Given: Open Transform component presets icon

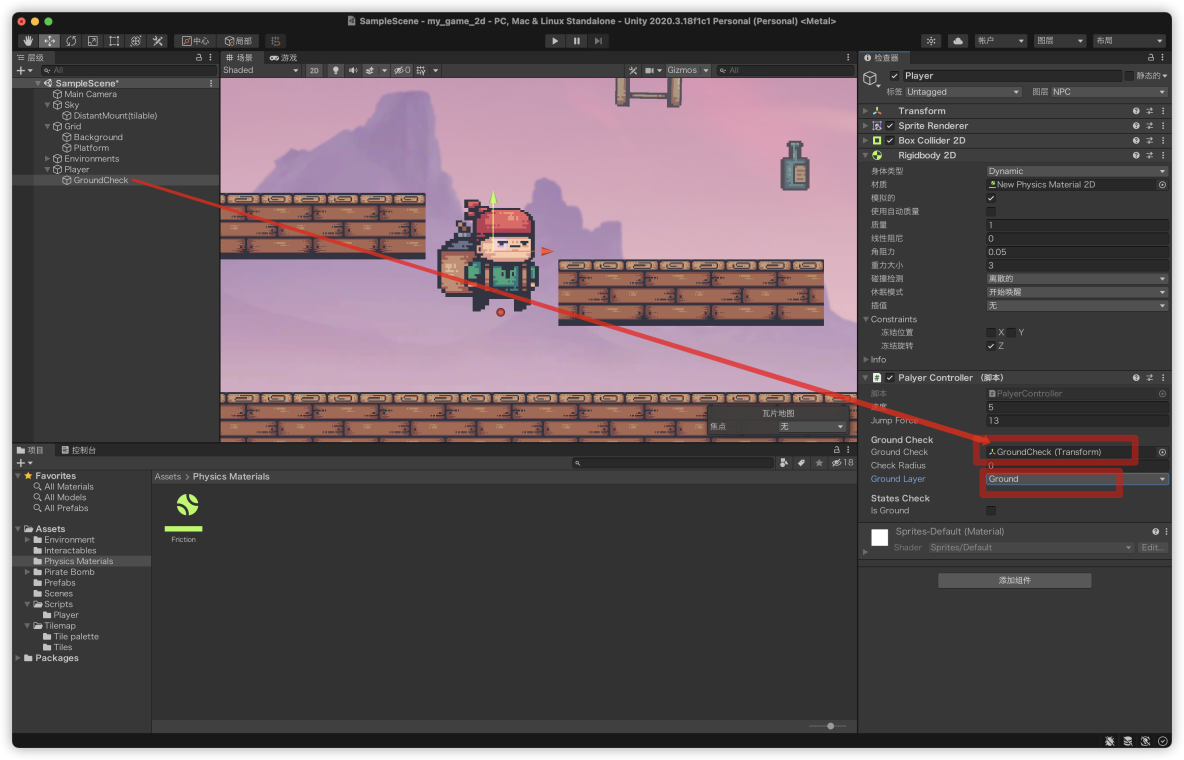Looking at the screenshot, I should click(1149, 111).
